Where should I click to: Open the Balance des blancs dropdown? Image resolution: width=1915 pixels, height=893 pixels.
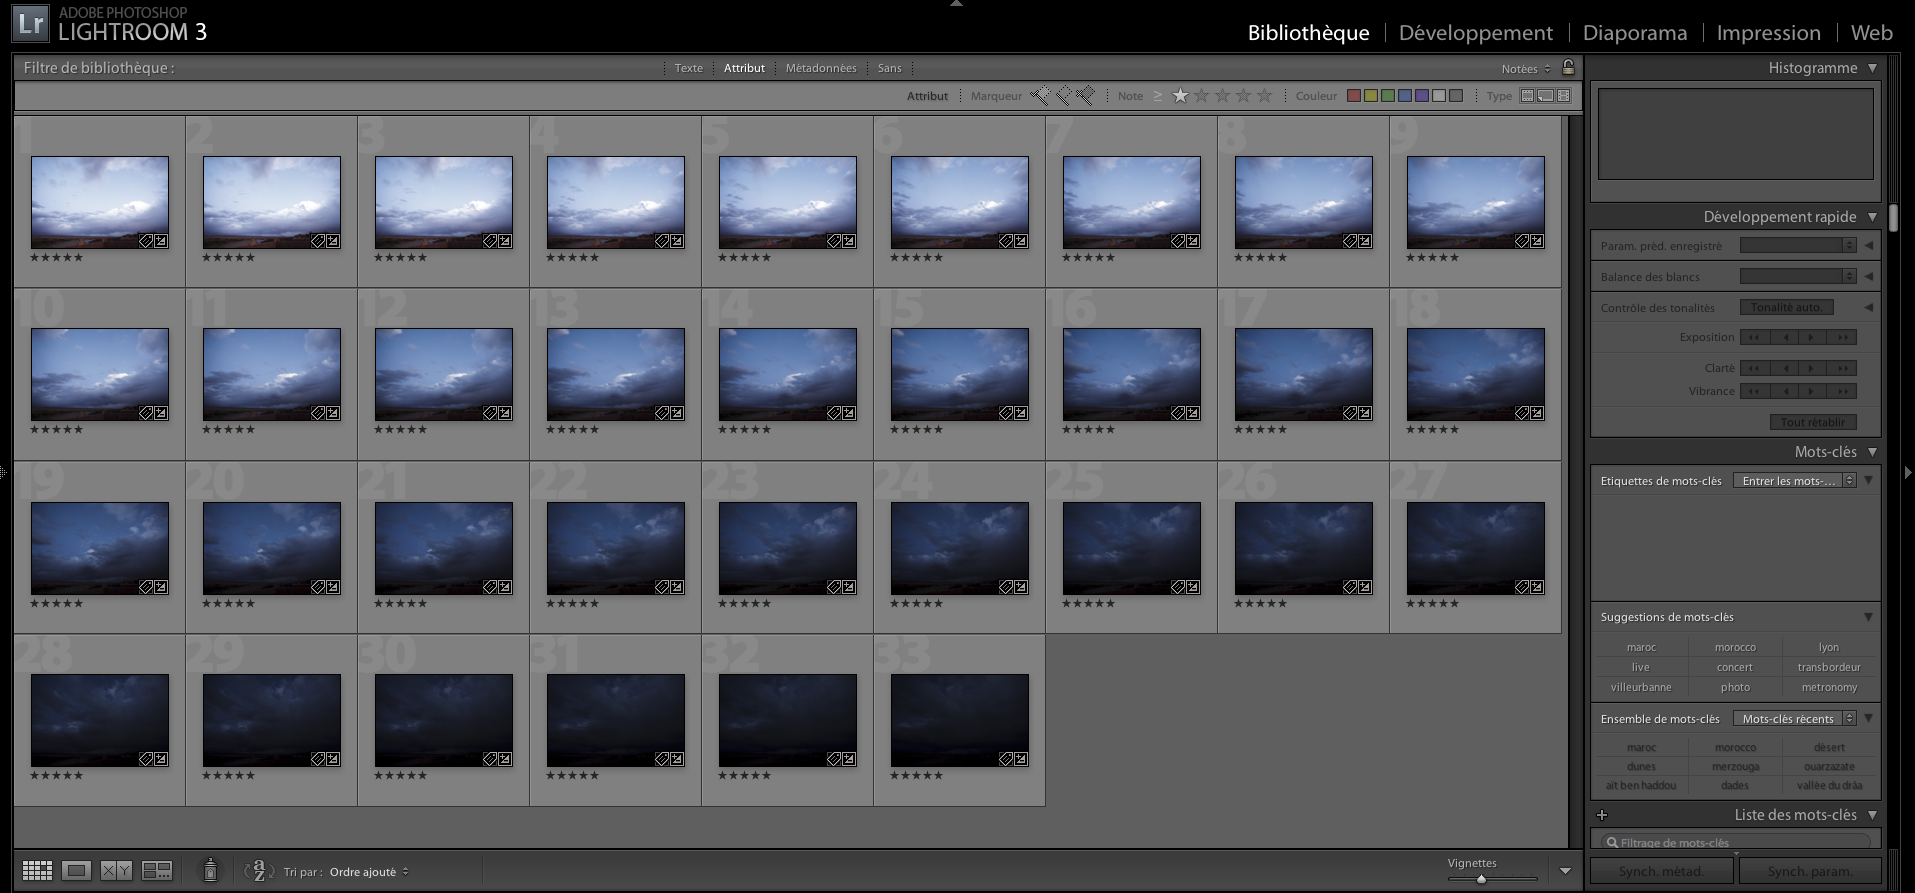pos(1797,277)
